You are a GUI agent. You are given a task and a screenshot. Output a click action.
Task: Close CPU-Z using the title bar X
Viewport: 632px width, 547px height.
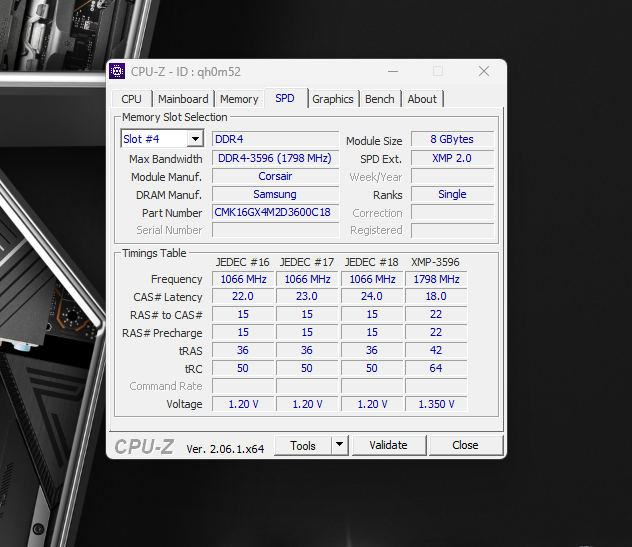coord(484,71)
